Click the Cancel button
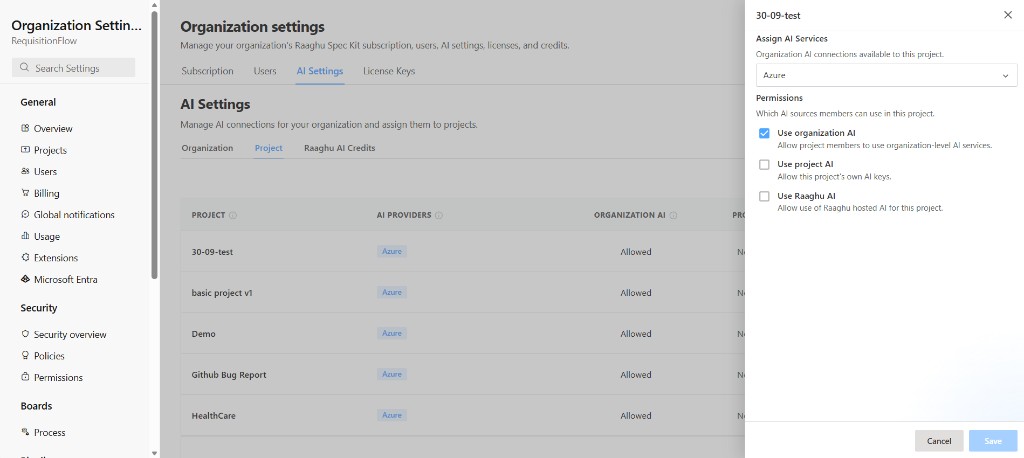 point(938,441)
